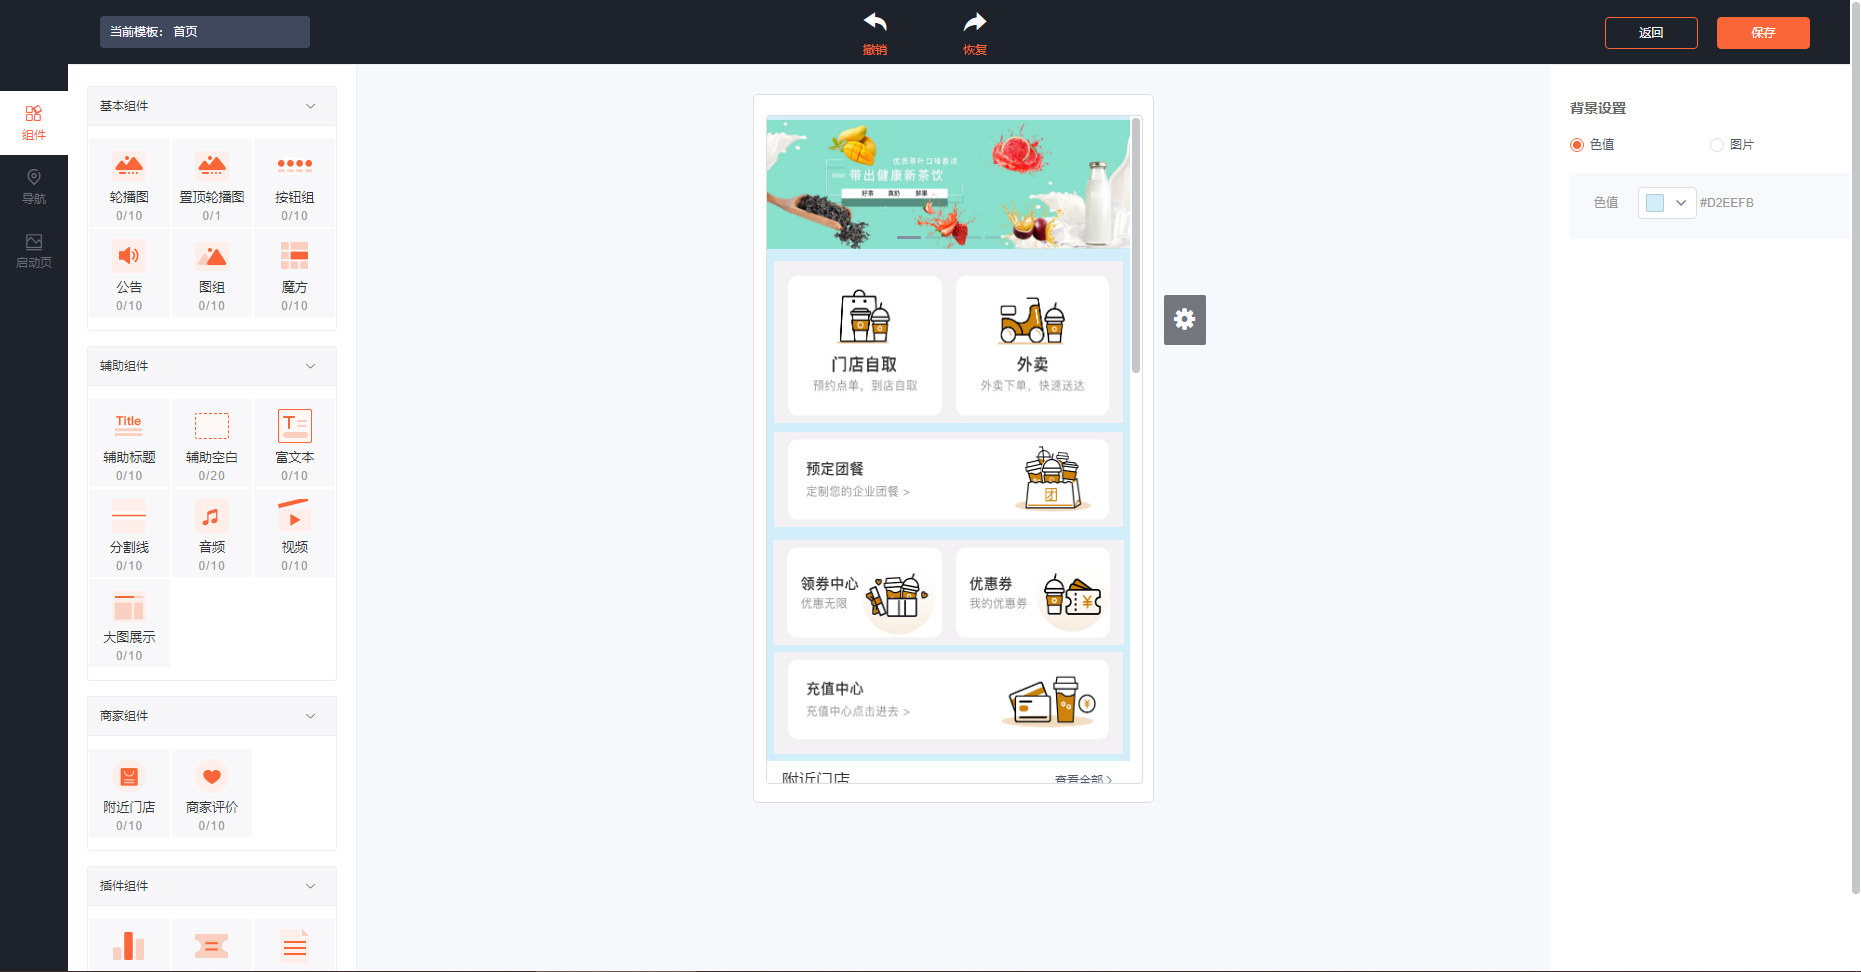The width and height of the screenshot is (1861, 972).
Task: Insert the 公告 announcement component
Action: coord(129,273)
